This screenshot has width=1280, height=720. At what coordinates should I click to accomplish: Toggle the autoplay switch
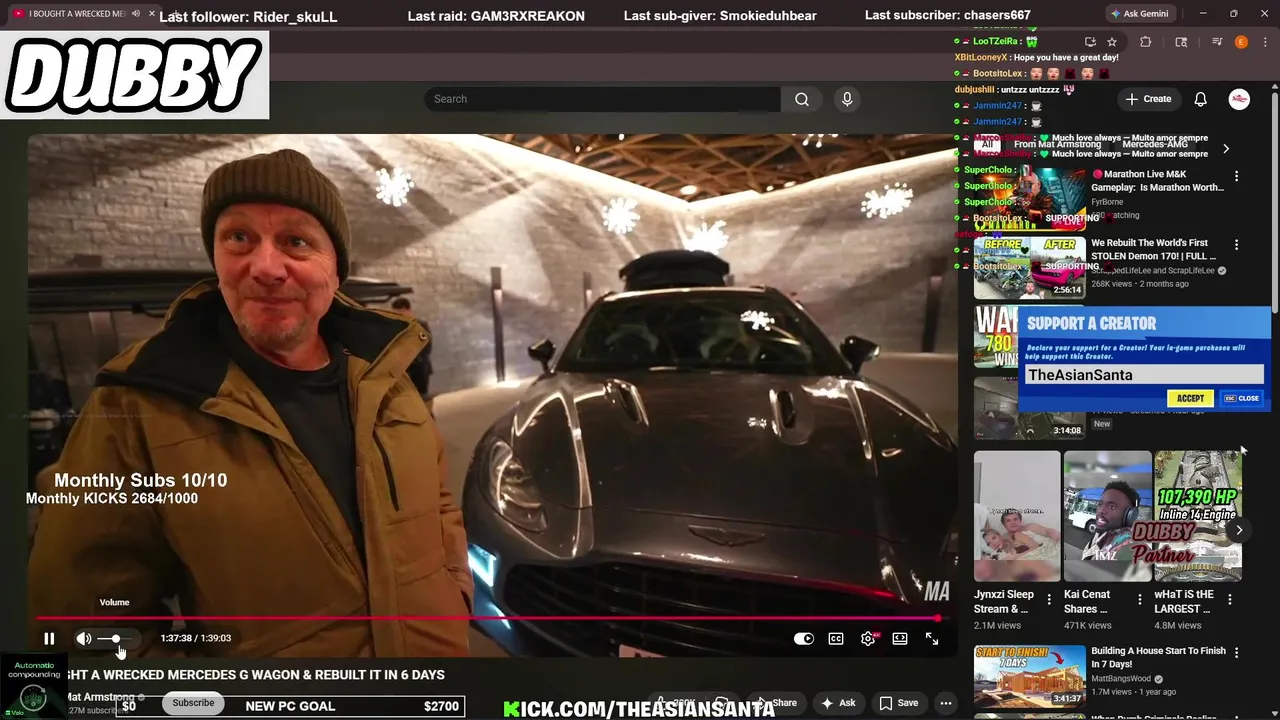click(804, 638)
